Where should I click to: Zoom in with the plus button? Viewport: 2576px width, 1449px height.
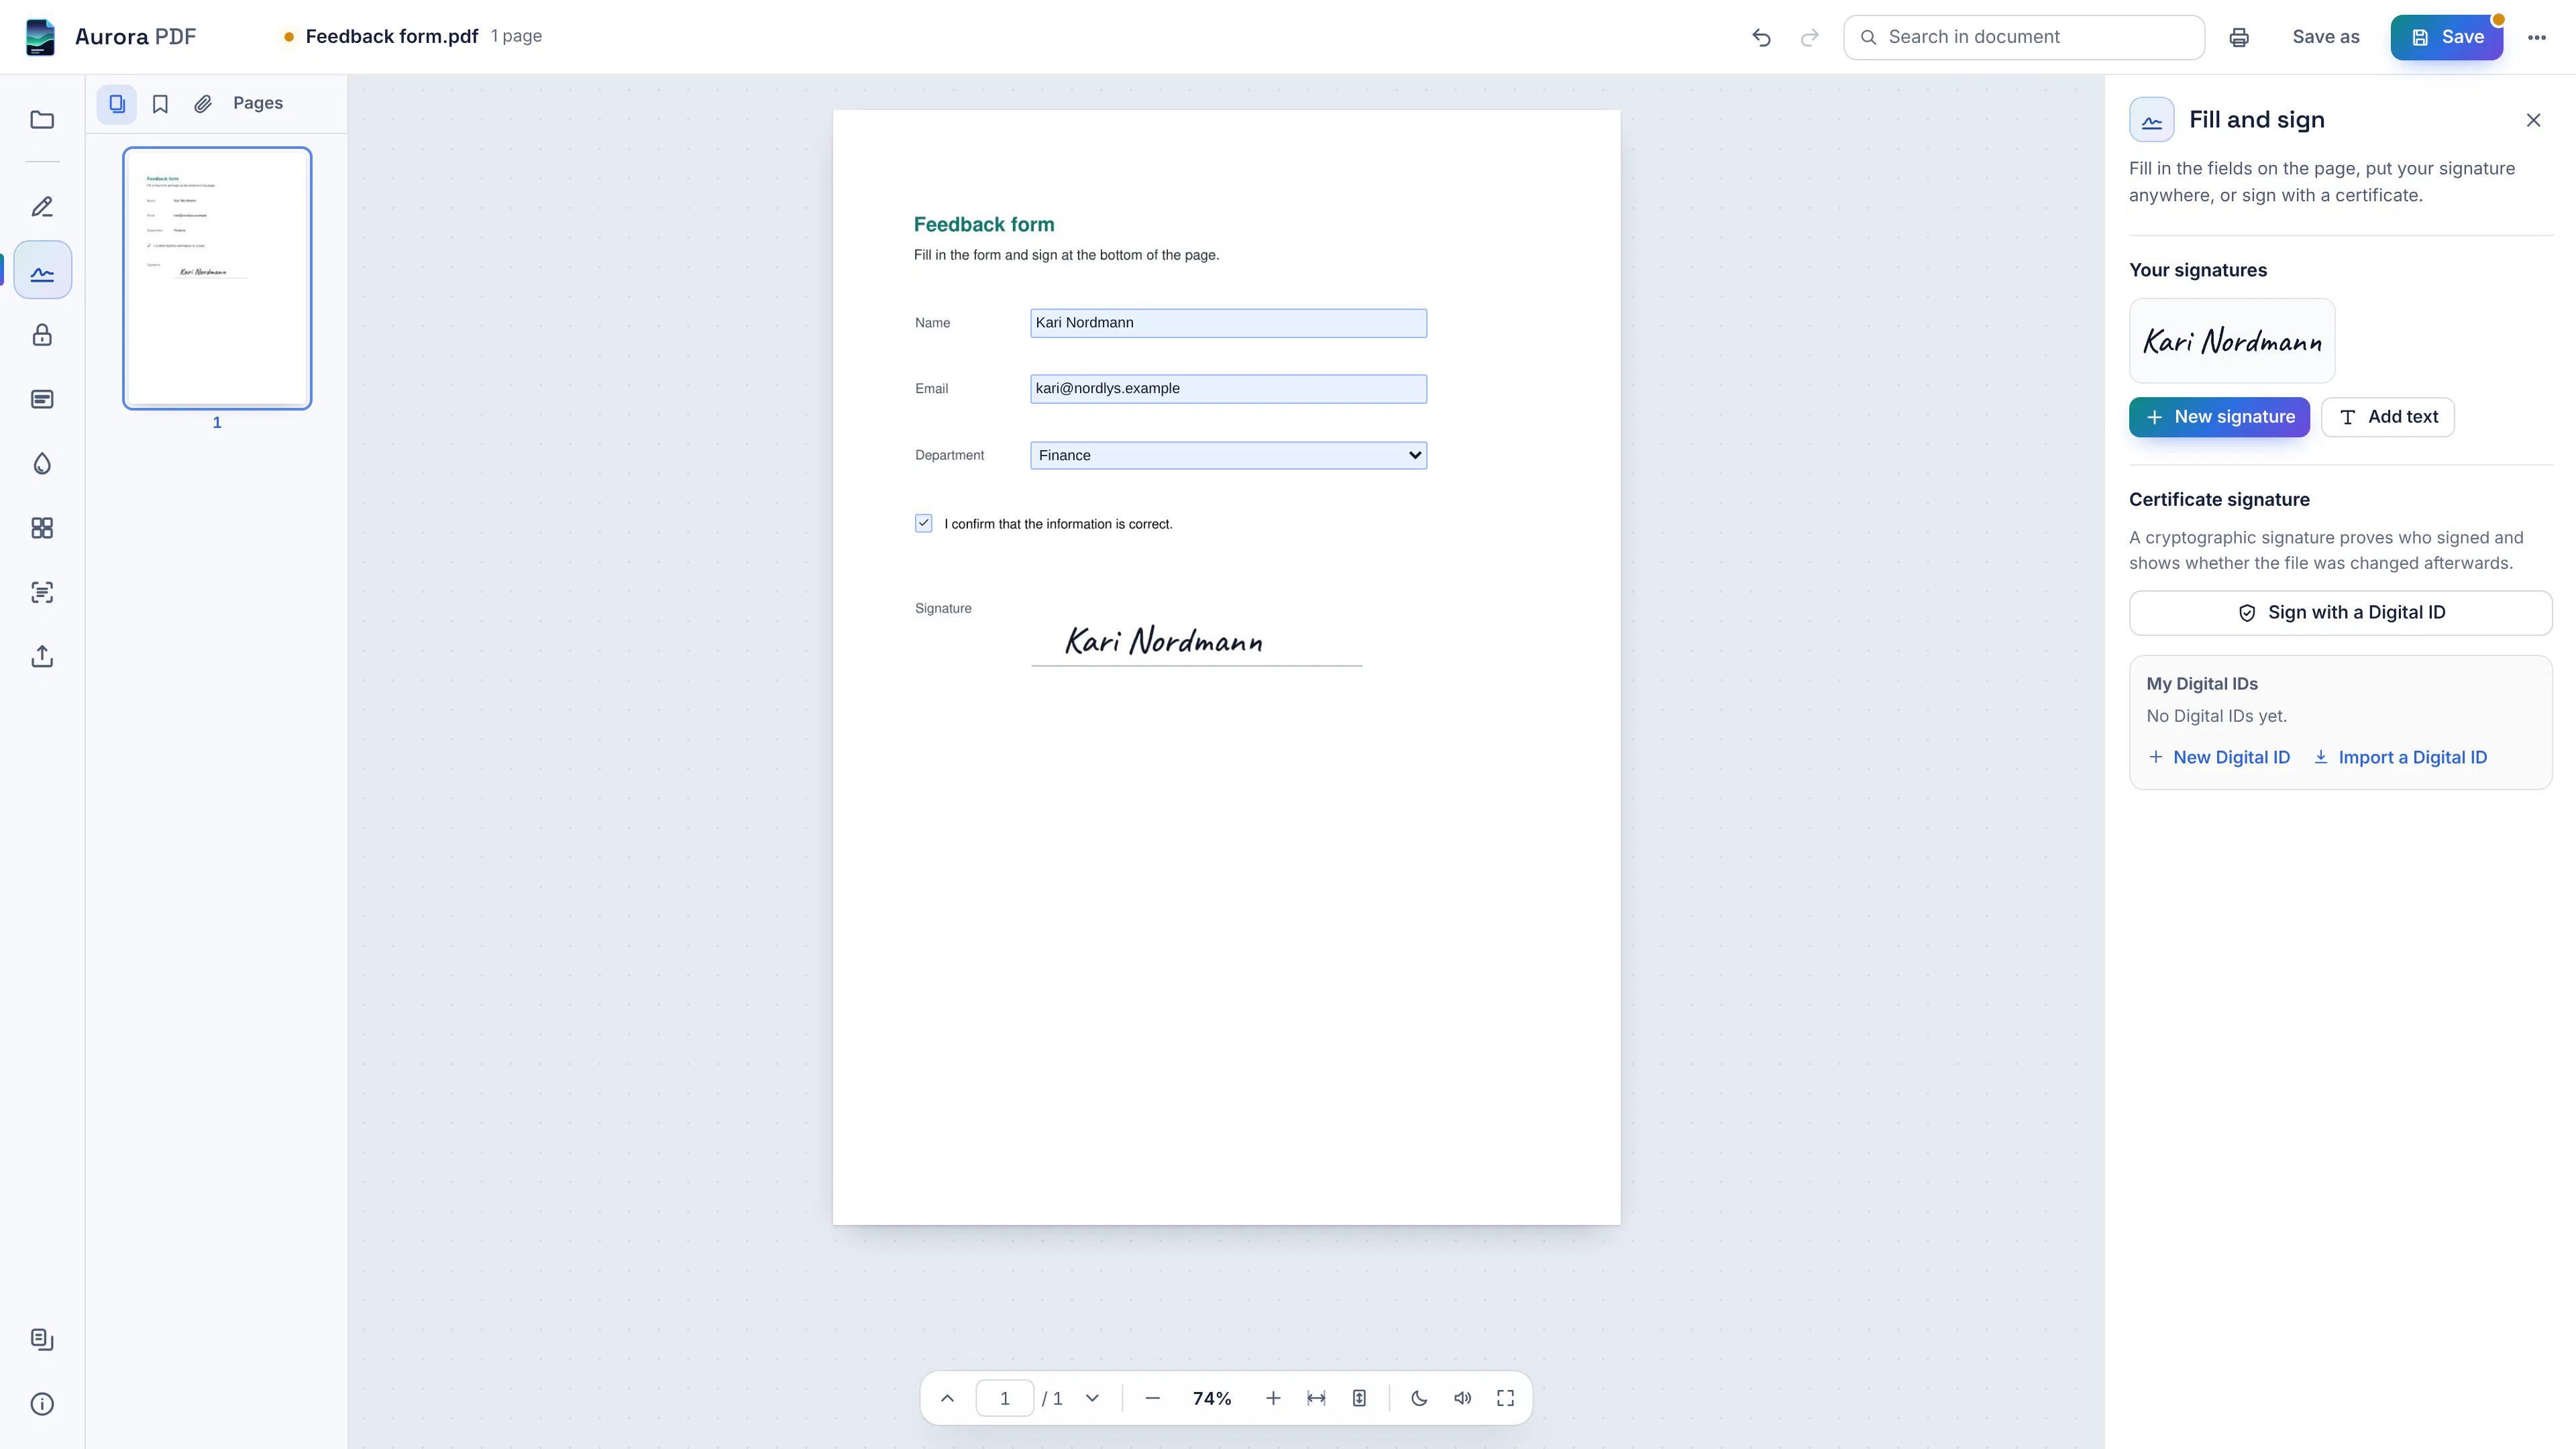(x=1273, y=1398)
